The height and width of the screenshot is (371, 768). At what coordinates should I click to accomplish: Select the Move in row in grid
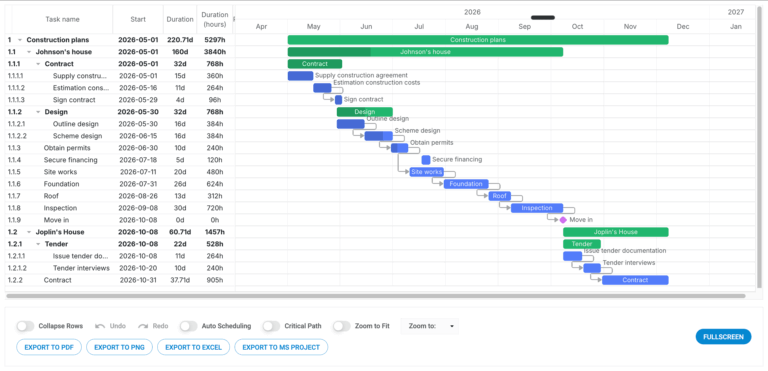[x=120, y=220]
